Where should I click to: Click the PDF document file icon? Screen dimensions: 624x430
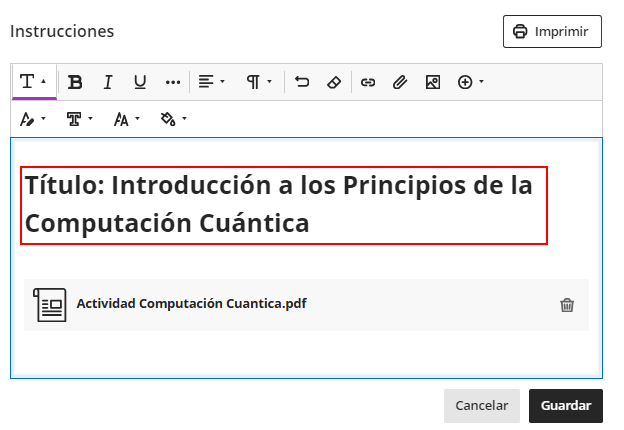[50, 304]
